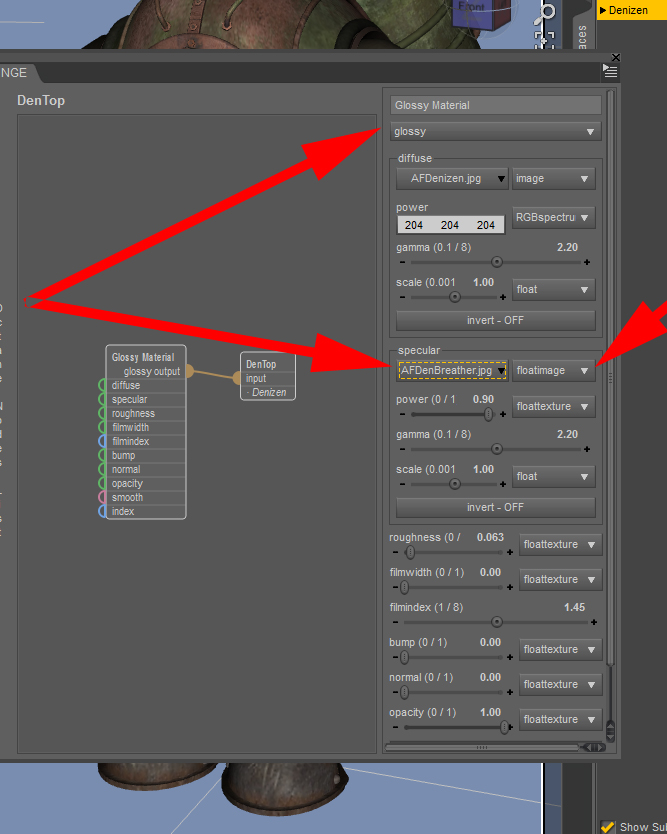This screenshot has height=834, width=667.
Task: Open normal floattexture dropdown
Action: click(561, 684)
